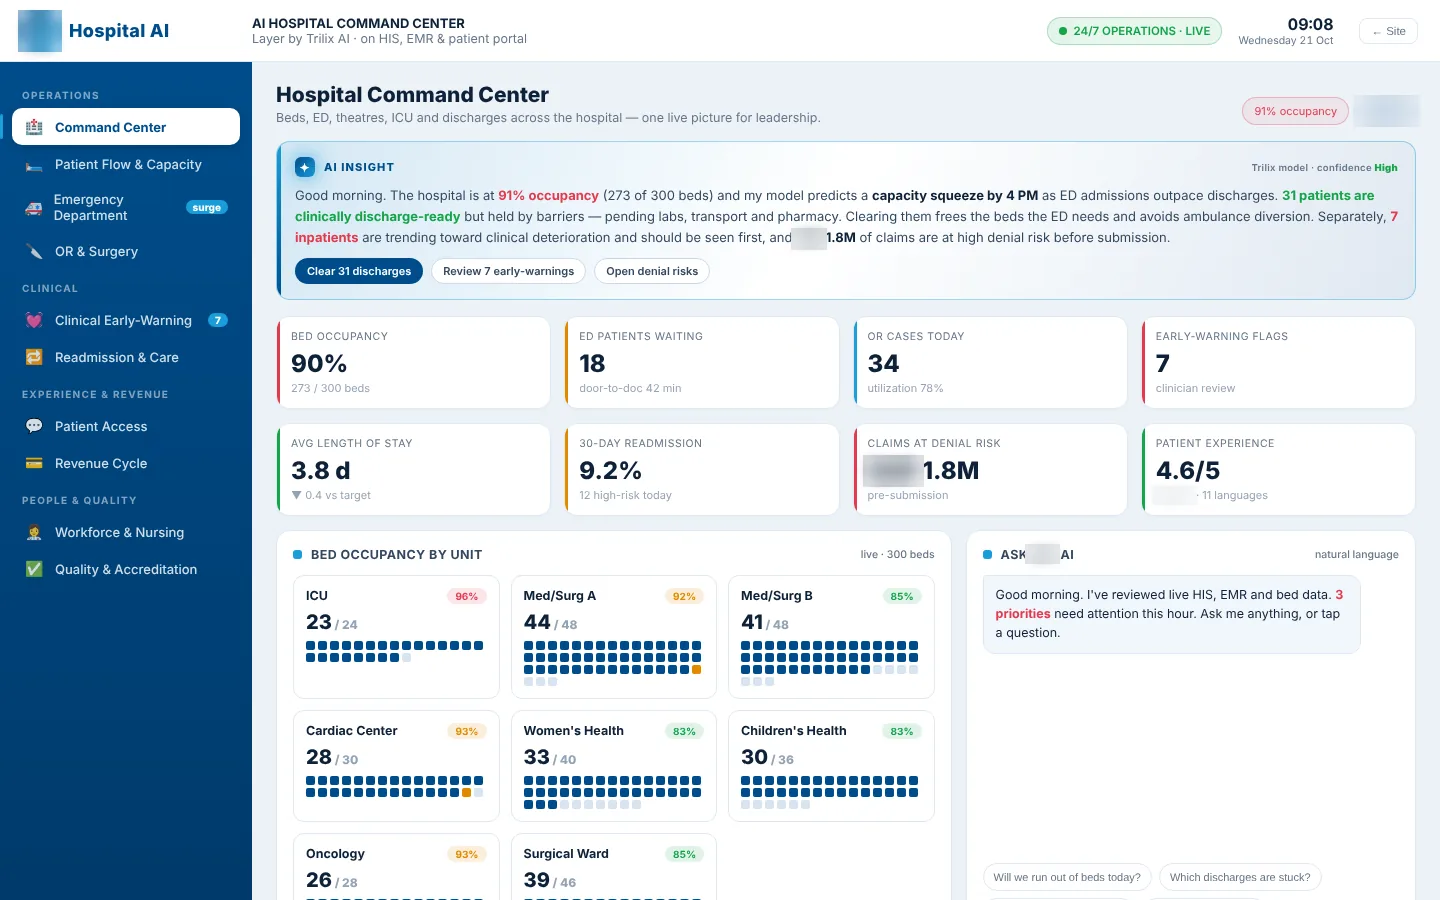Click Review 7 early-warnings button
The width and height of the screenshot is (1440, 900).
[x=509, y=271]
